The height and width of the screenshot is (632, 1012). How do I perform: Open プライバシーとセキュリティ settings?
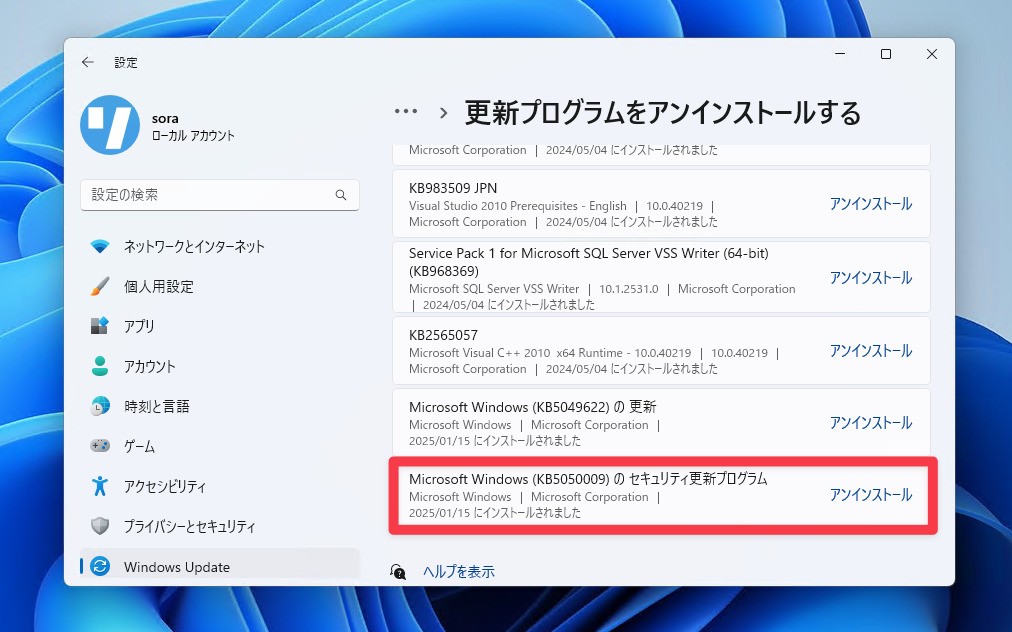219,525
